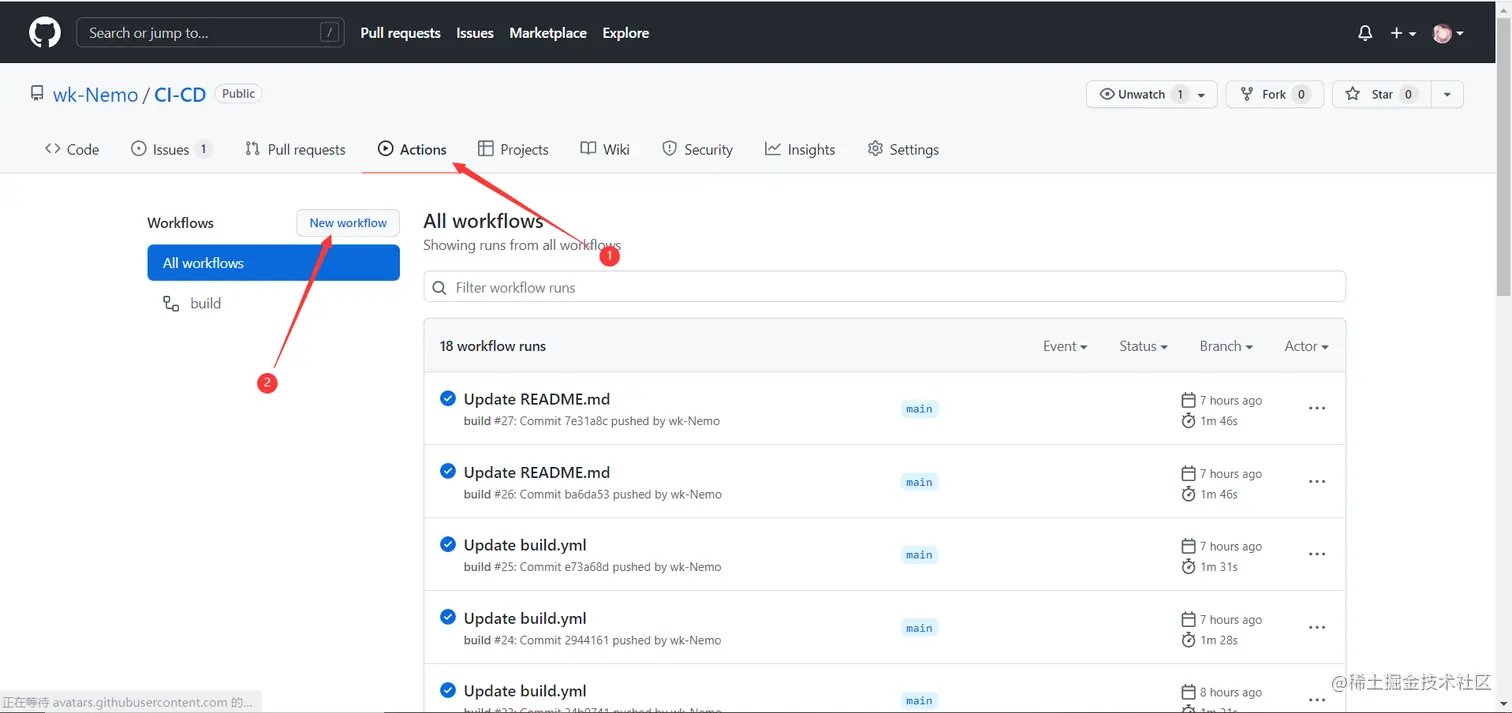
Task: Go to the Security tab
Action: pos(697,149)
